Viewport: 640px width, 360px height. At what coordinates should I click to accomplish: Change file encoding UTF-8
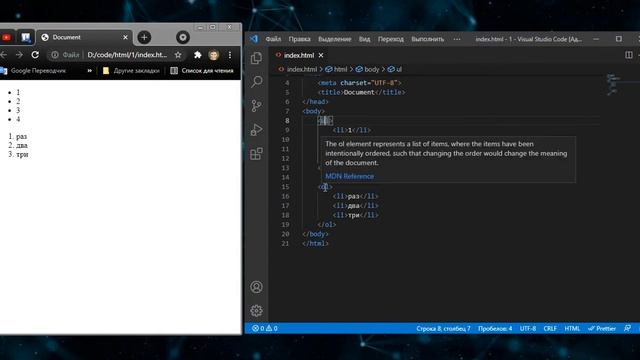coord(528,328)
